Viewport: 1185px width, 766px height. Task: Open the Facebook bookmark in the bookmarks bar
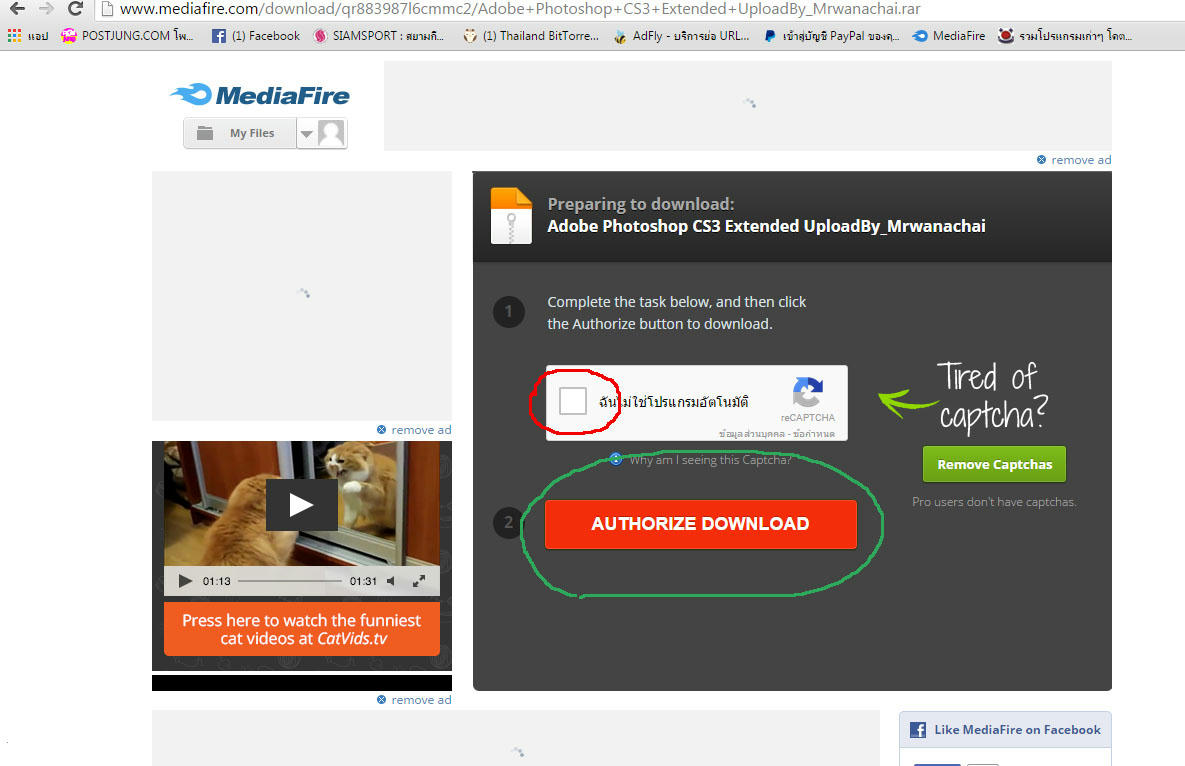[256, 36]
